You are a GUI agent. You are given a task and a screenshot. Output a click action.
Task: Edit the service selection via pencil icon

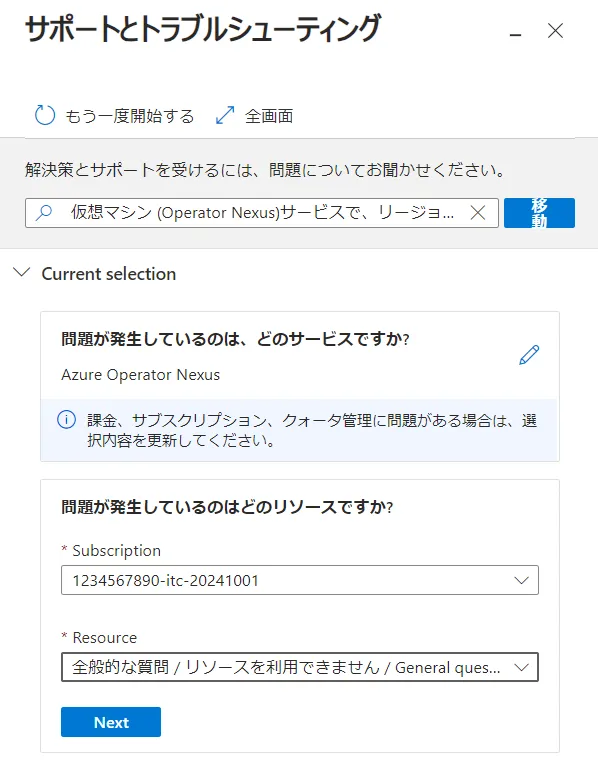coord(529,355)
